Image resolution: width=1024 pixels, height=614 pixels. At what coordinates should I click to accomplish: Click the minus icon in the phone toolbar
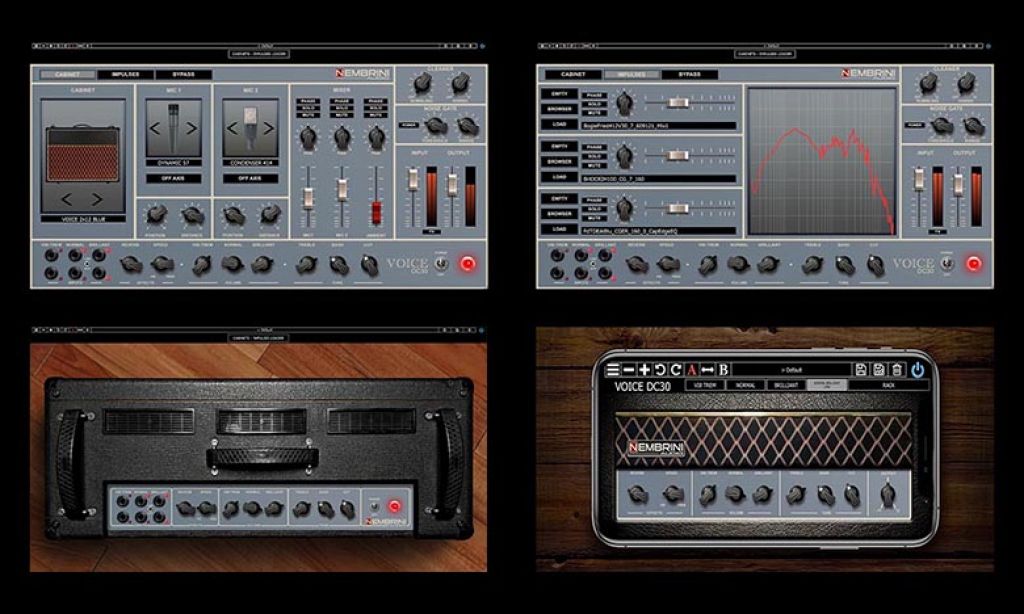tap(628, 370)
